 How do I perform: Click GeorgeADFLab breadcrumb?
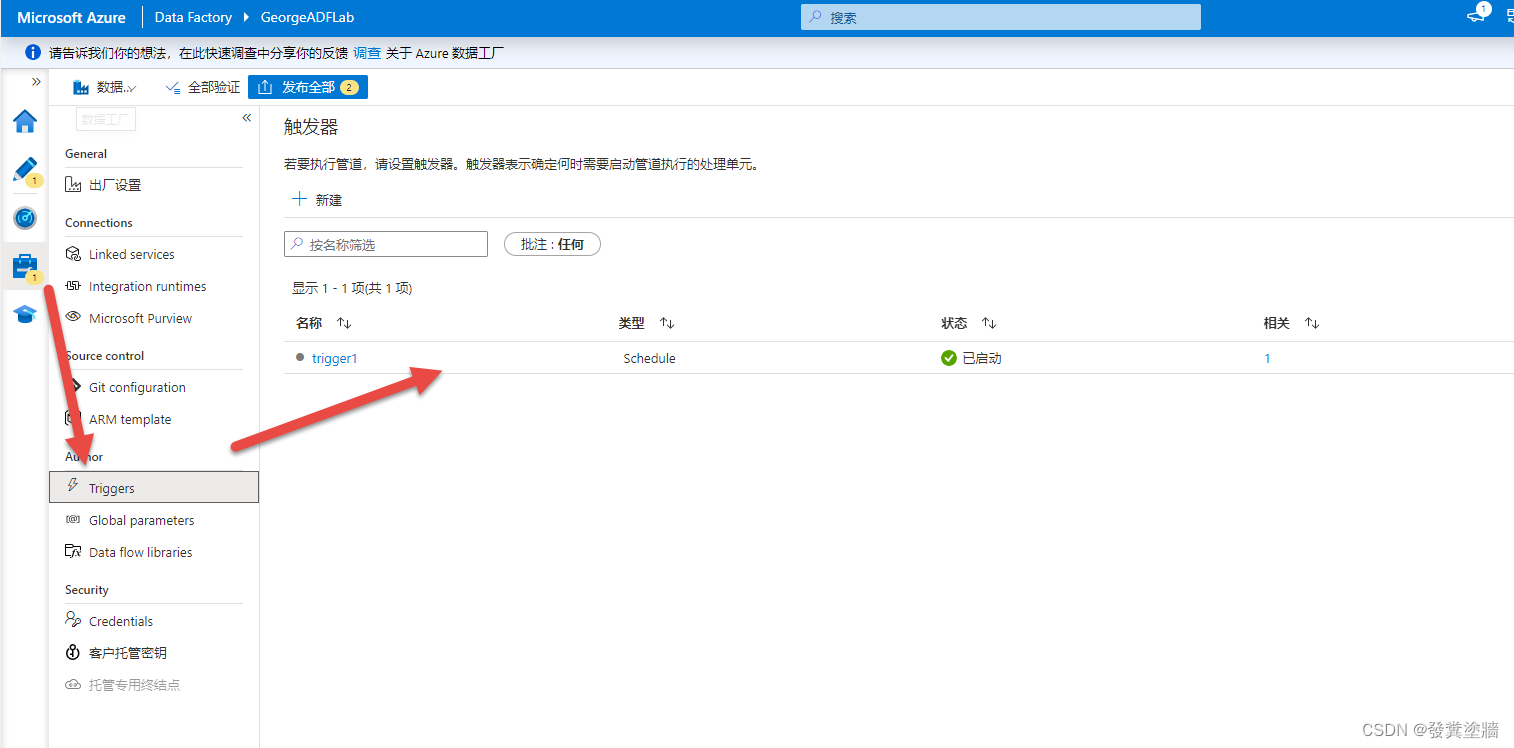click(x=307, y=18)
